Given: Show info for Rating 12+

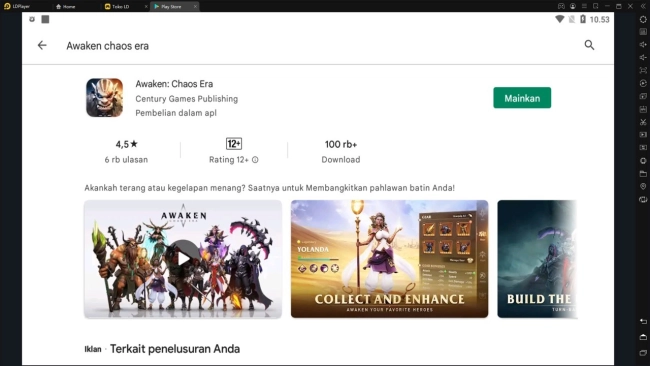Looking at the screenshot, I should [255, 160].
